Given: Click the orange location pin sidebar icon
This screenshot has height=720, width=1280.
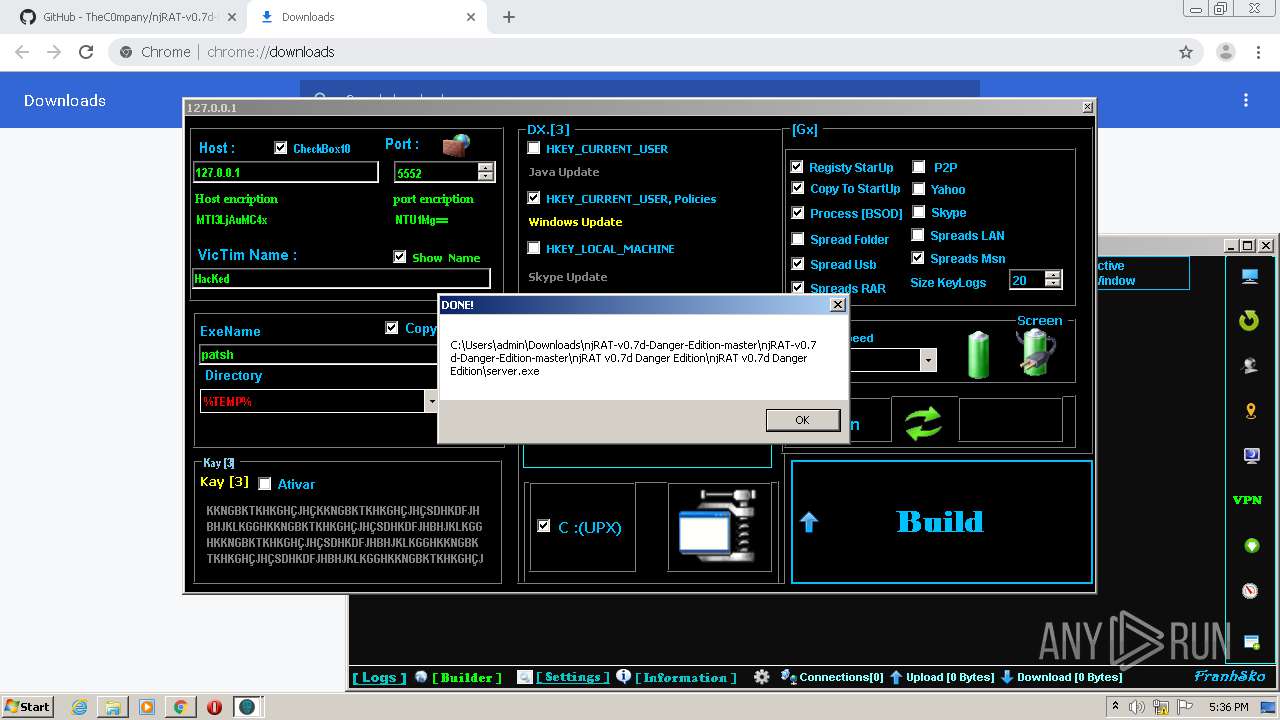Looking at the screenshot, I should tap(1250, 411).
